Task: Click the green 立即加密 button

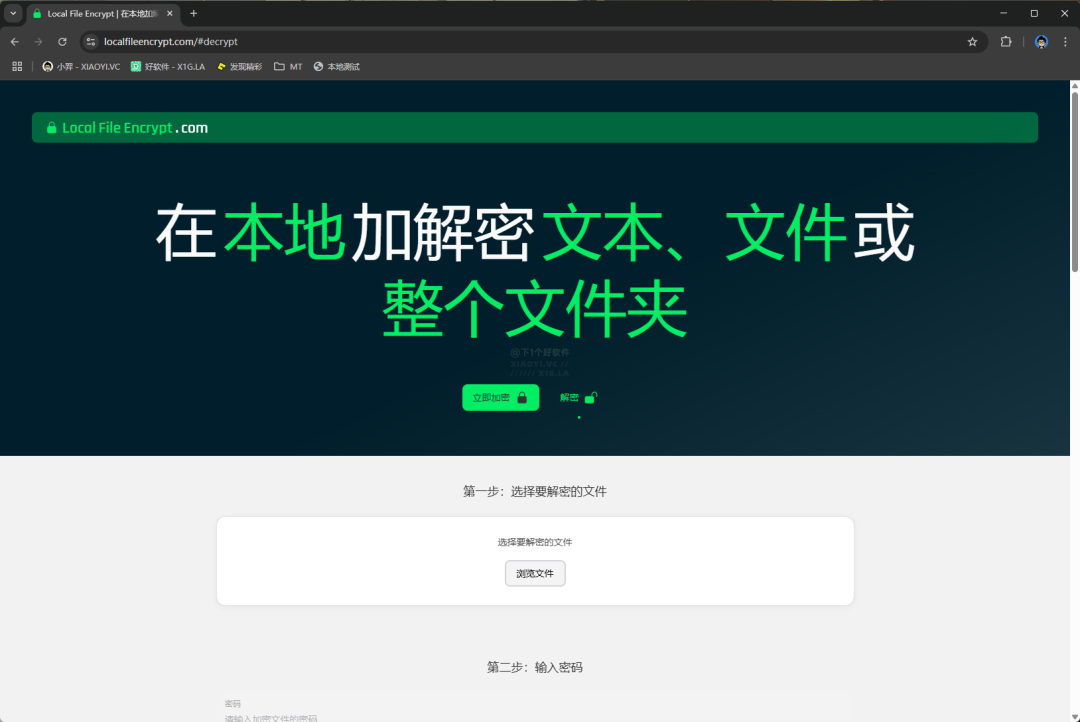Action: (x=501, y=398)
